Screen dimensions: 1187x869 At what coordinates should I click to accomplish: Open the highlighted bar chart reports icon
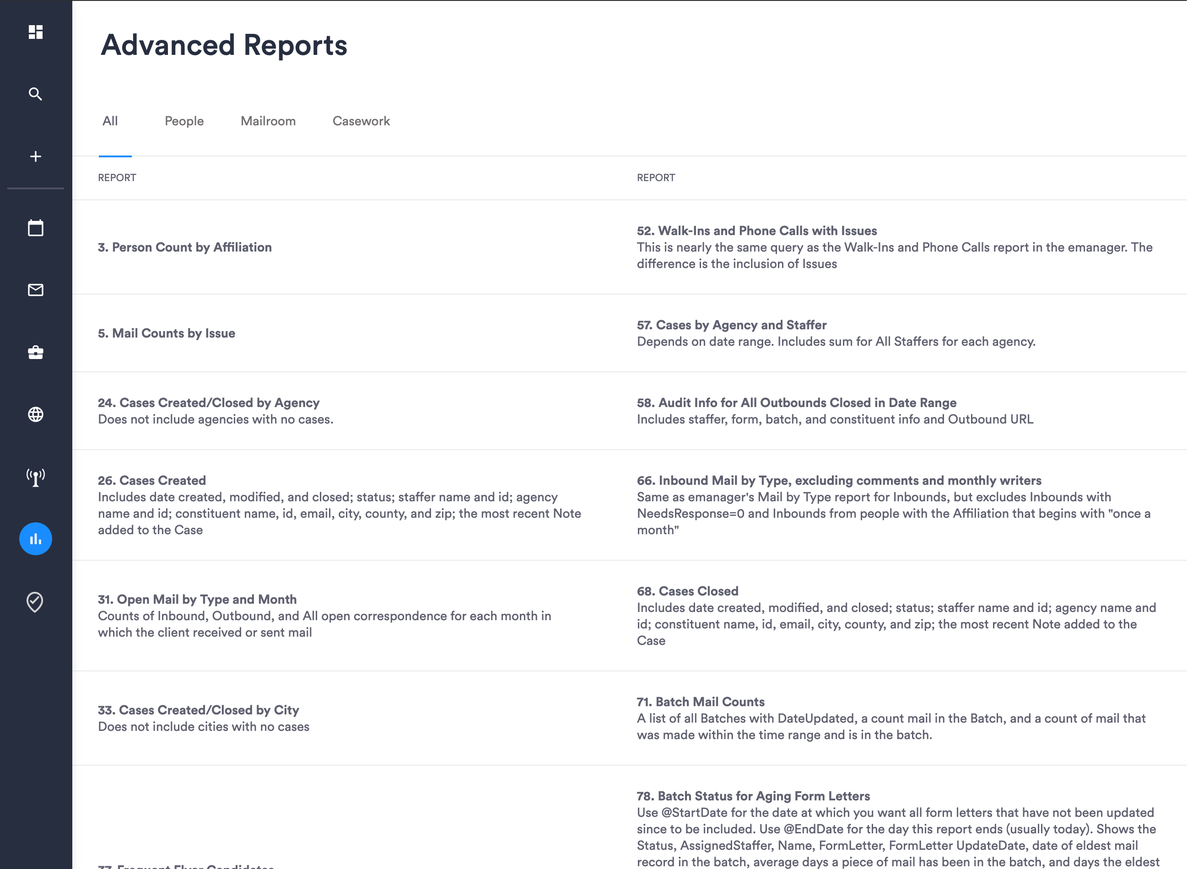(x=35, y=539)
